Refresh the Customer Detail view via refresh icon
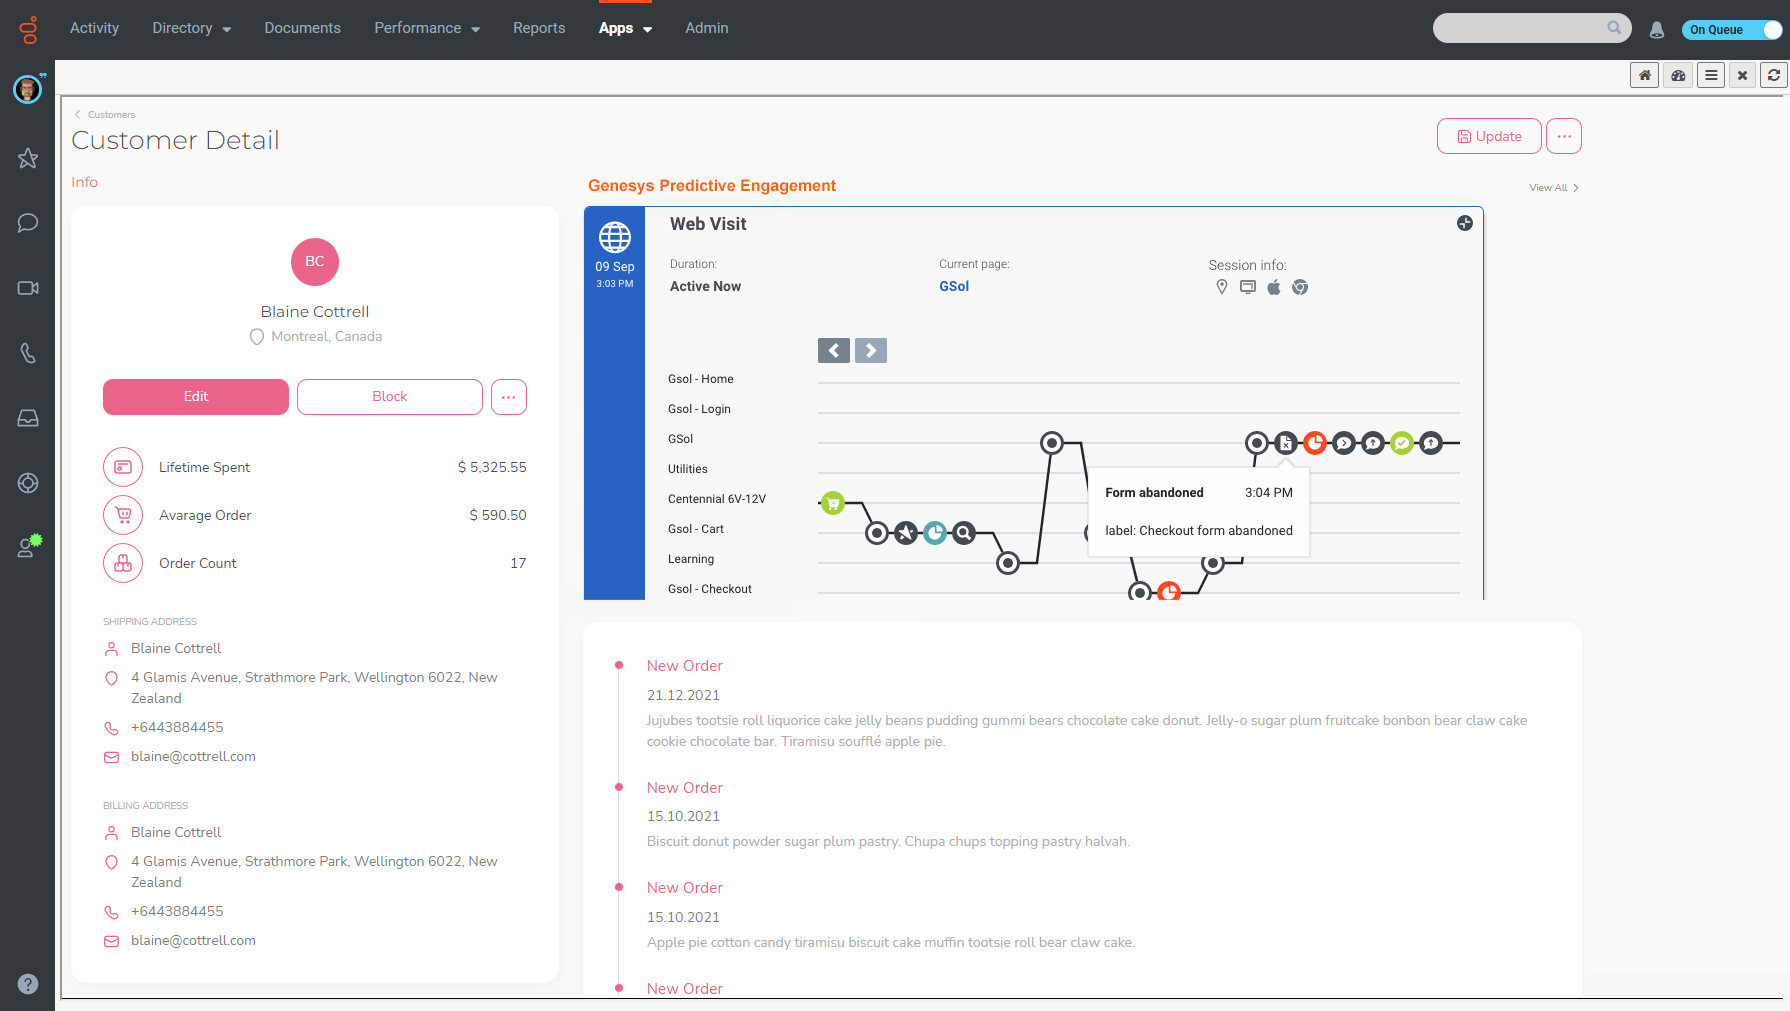Screen dimensions: 1790x1011 (1774, 74)
